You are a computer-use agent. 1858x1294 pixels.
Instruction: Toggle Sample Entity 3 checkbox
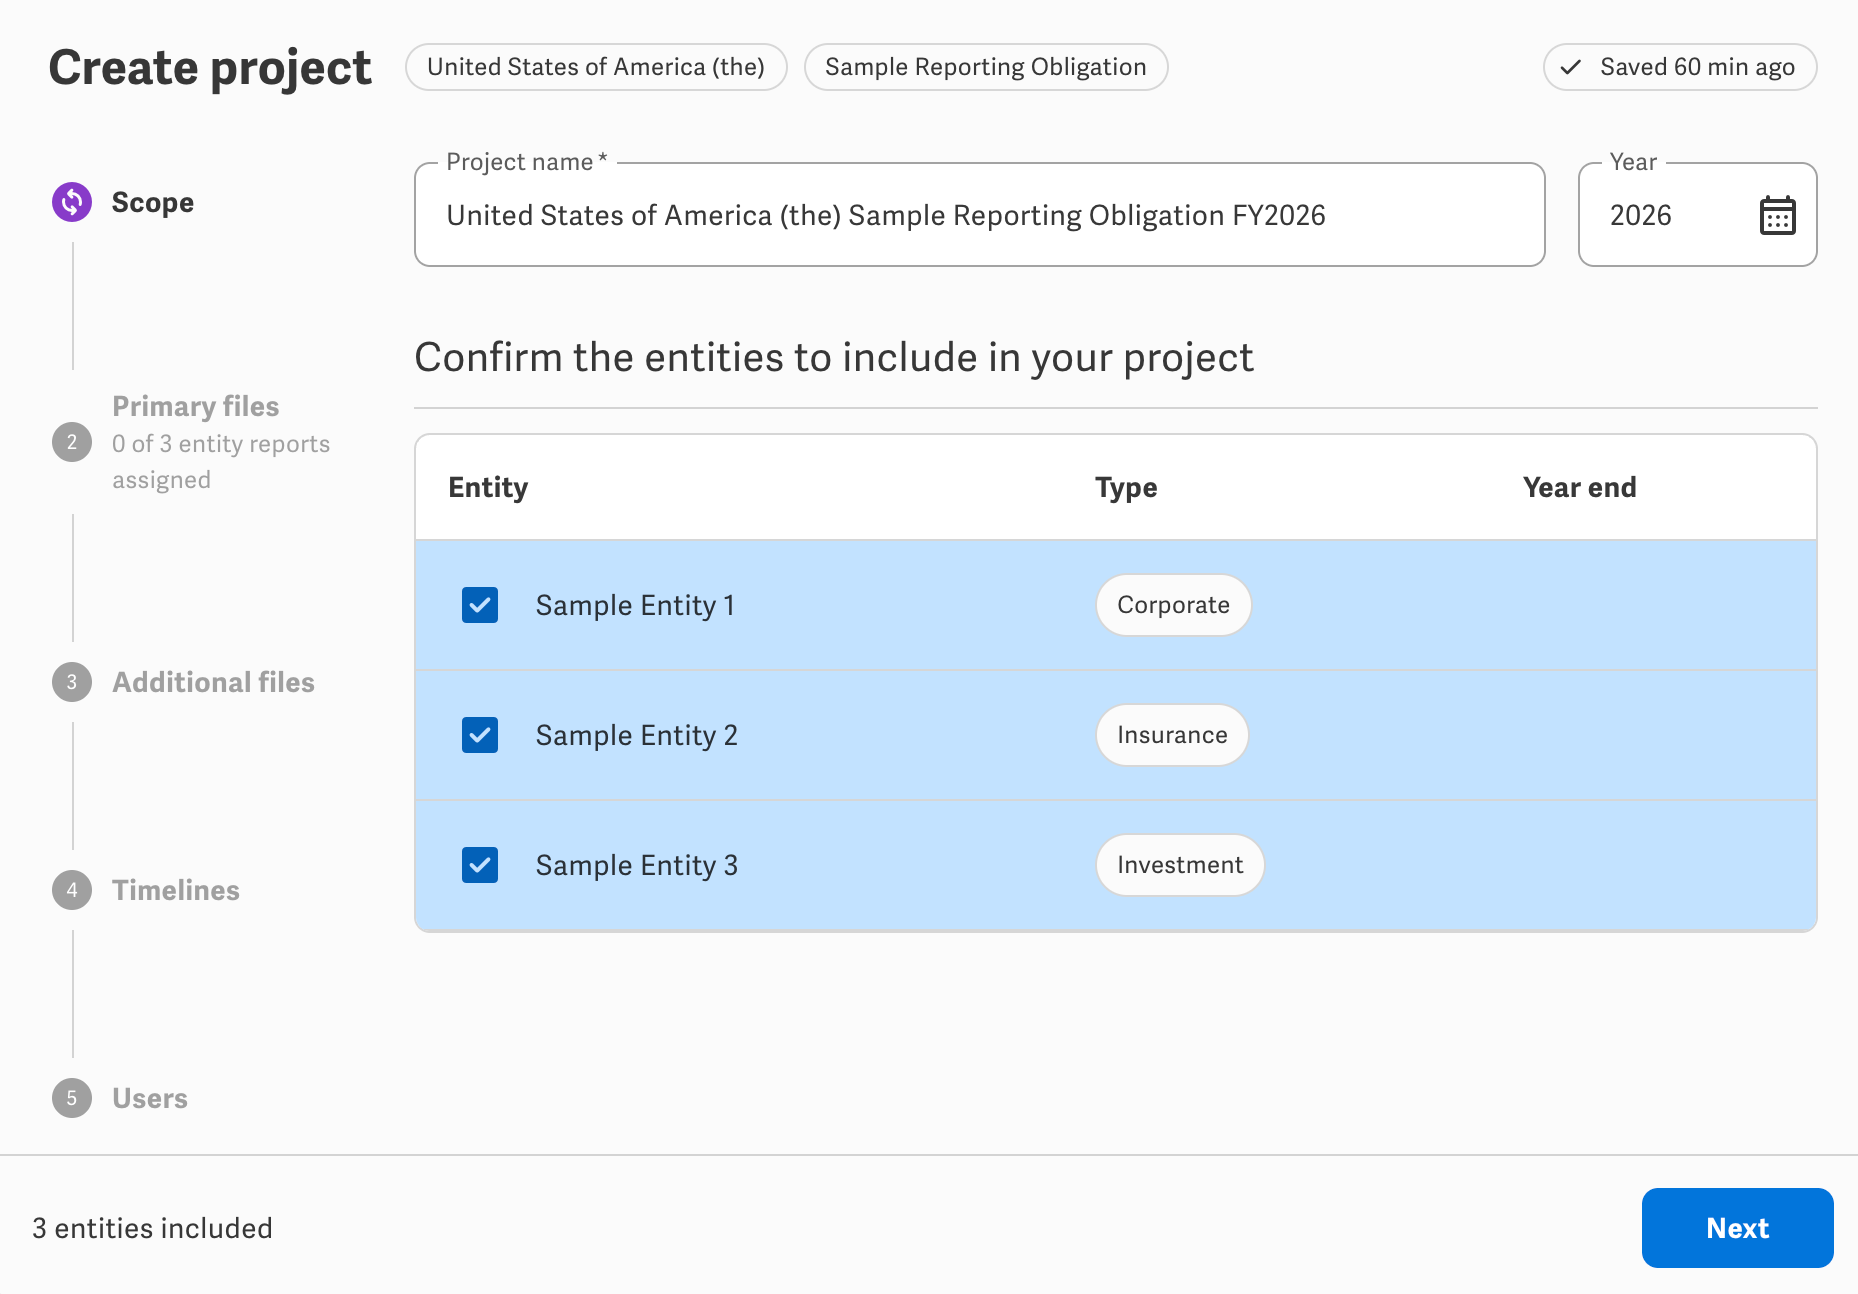[x=480, y=865]
